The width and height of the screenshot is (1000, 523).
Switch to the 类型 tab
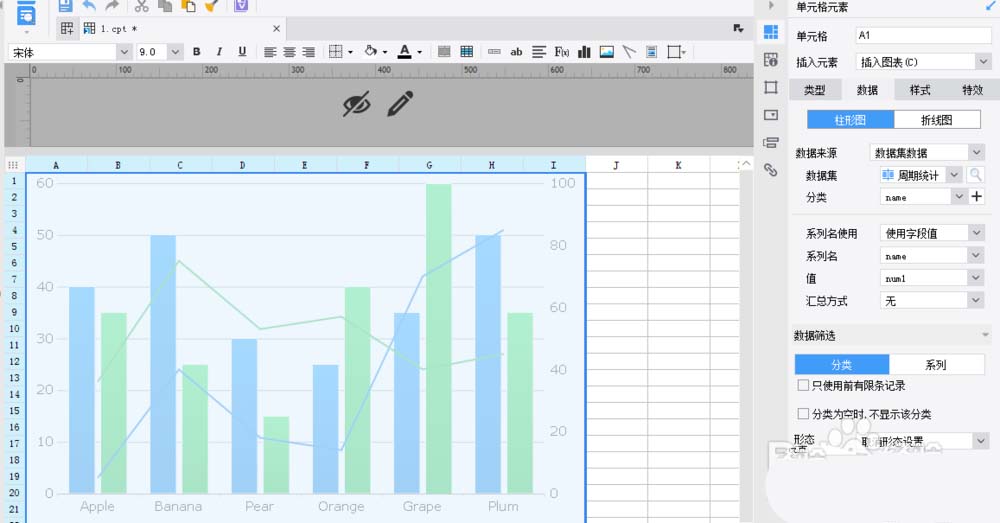(814, 90)
